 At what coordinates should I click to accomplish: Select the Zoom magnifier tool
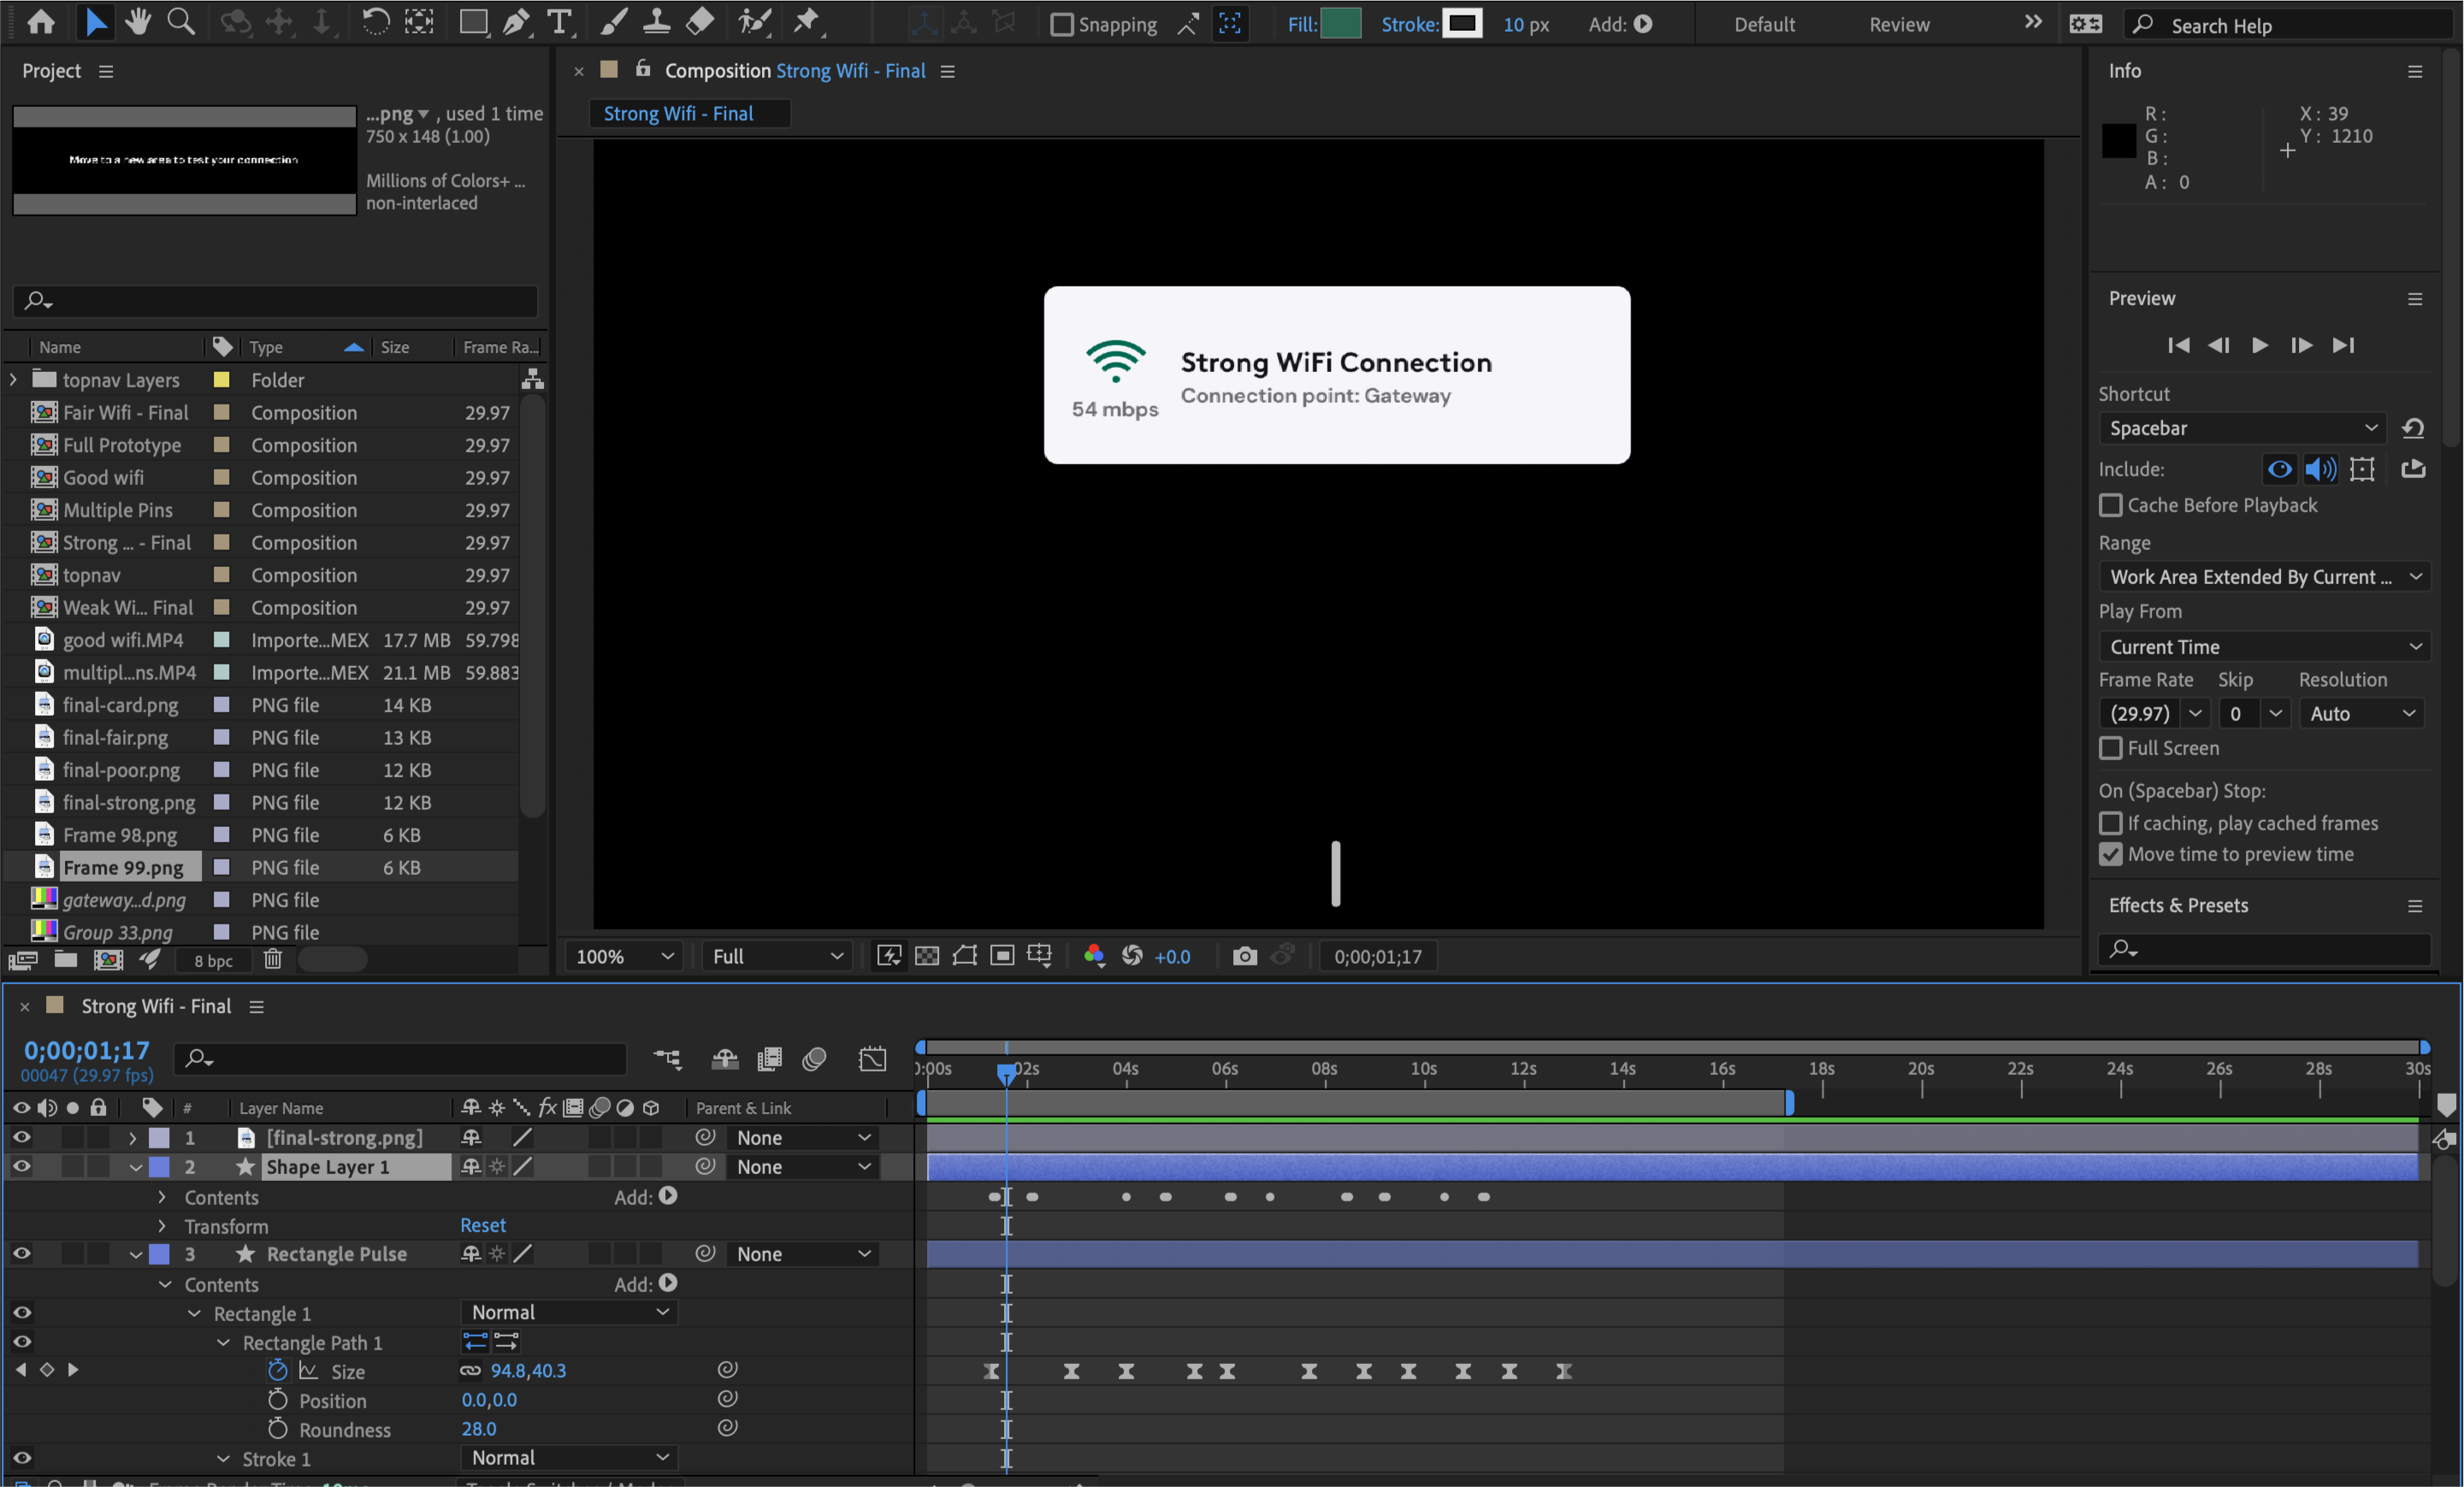coord(181,22)
